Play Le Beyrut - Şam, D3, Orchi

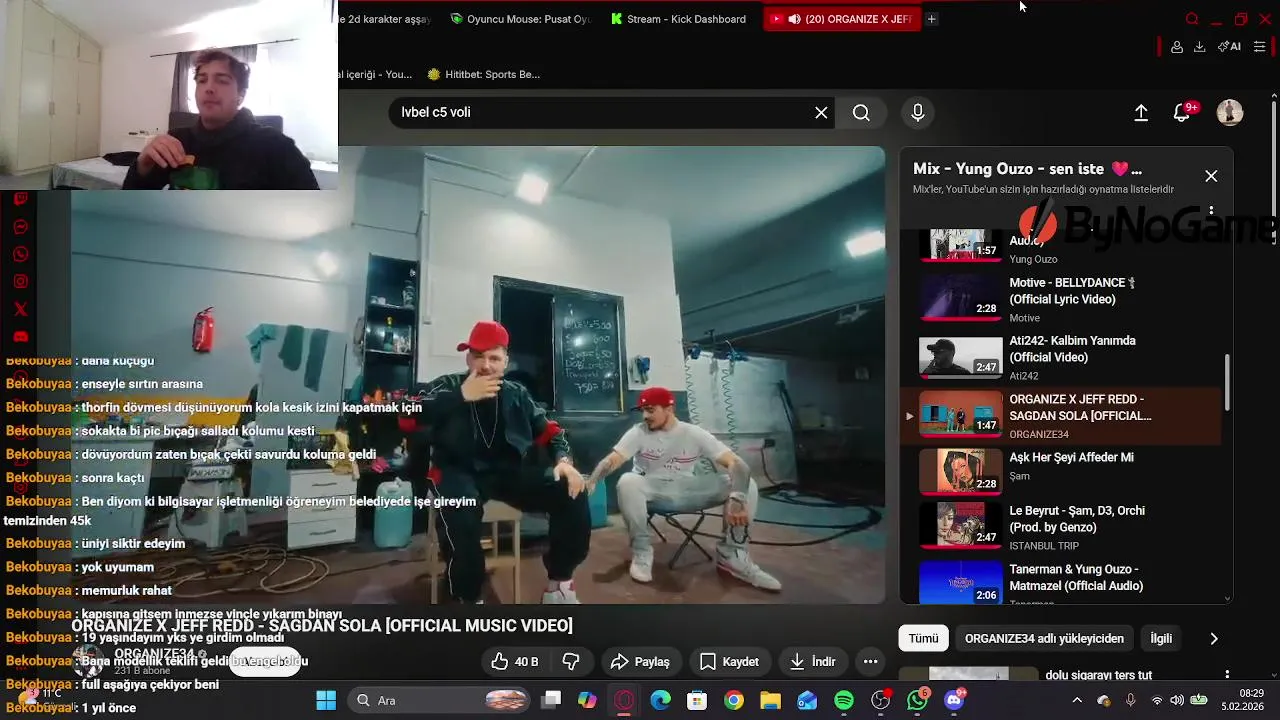click(1060, 527)
